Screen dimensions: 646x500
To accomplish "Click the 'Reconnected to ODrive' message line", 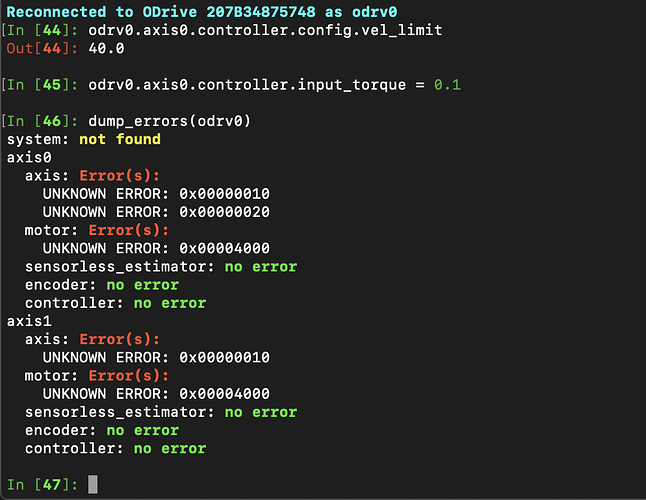I will (x=202, y=12).
